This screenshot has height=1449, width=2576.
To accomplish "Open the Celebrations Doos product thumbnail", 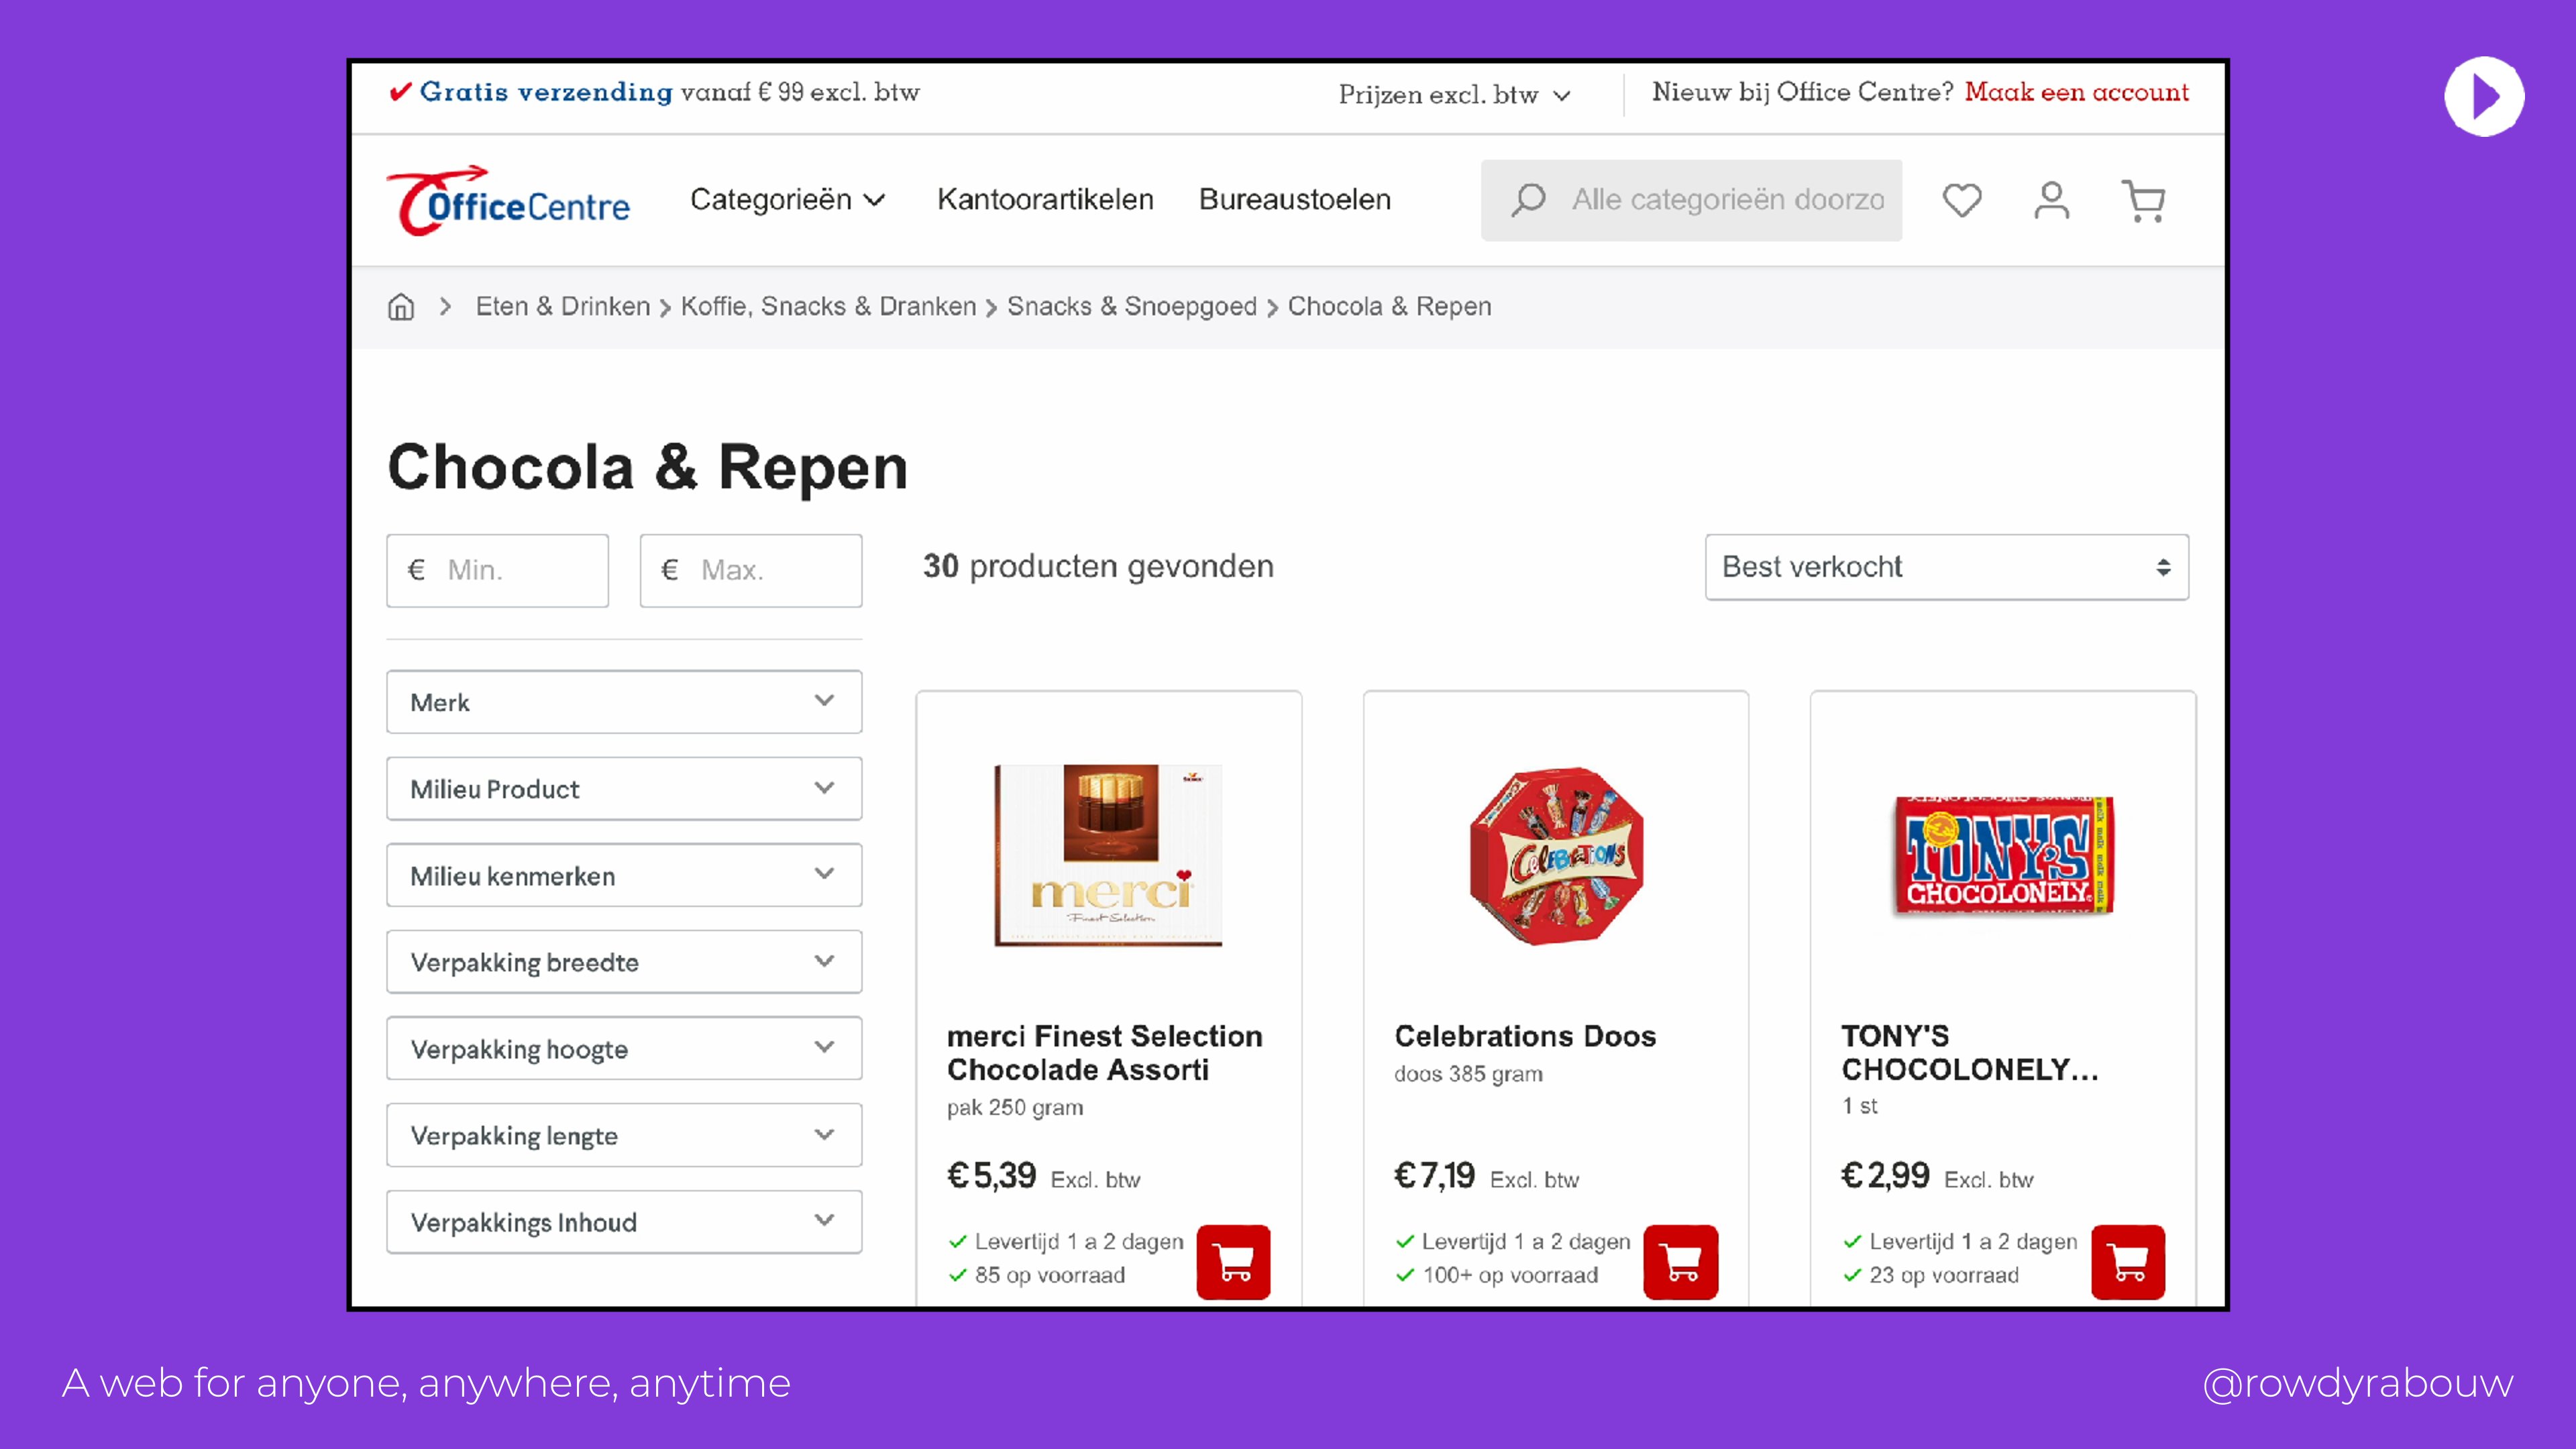I will click(x=1556, y=856).
